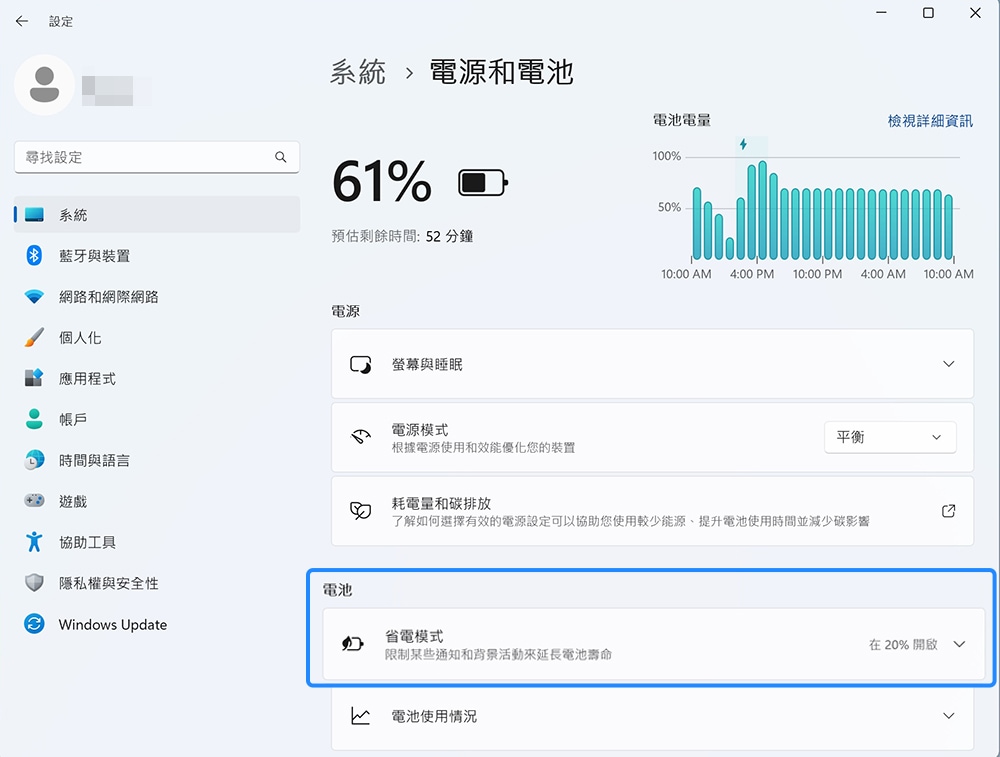Viewport: 1000px width, 757px height.
Task: Open the 平衡 power mode dropdown
Action: click(x=890, y=437)
